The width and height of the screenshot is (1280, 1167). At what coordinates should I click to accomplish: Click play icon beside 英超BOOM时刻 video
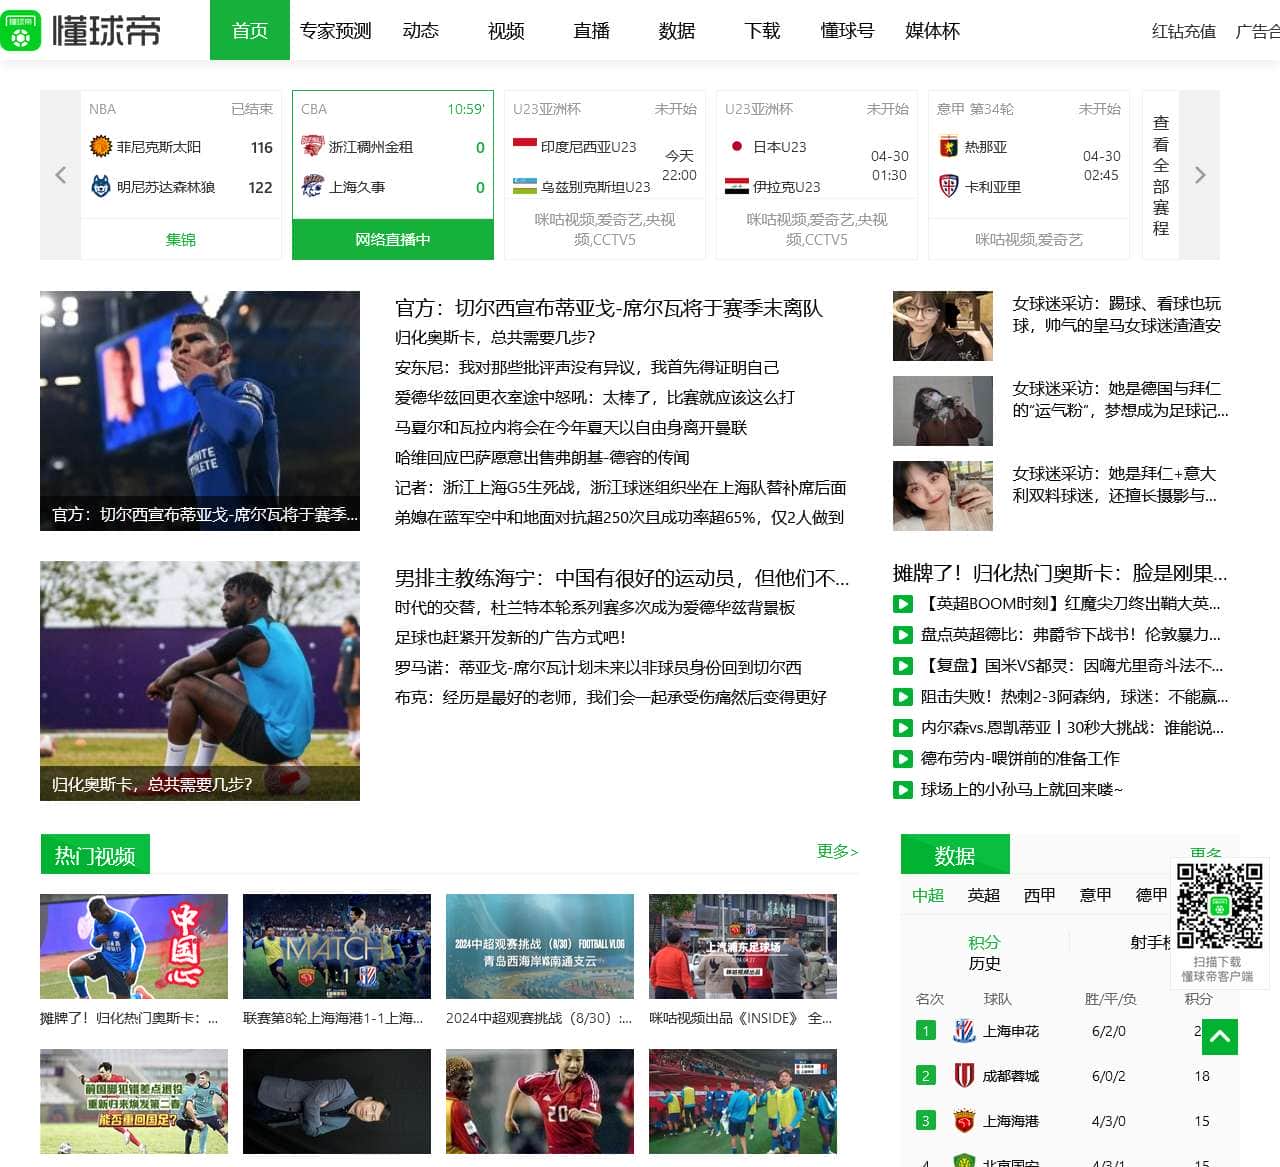902,604
